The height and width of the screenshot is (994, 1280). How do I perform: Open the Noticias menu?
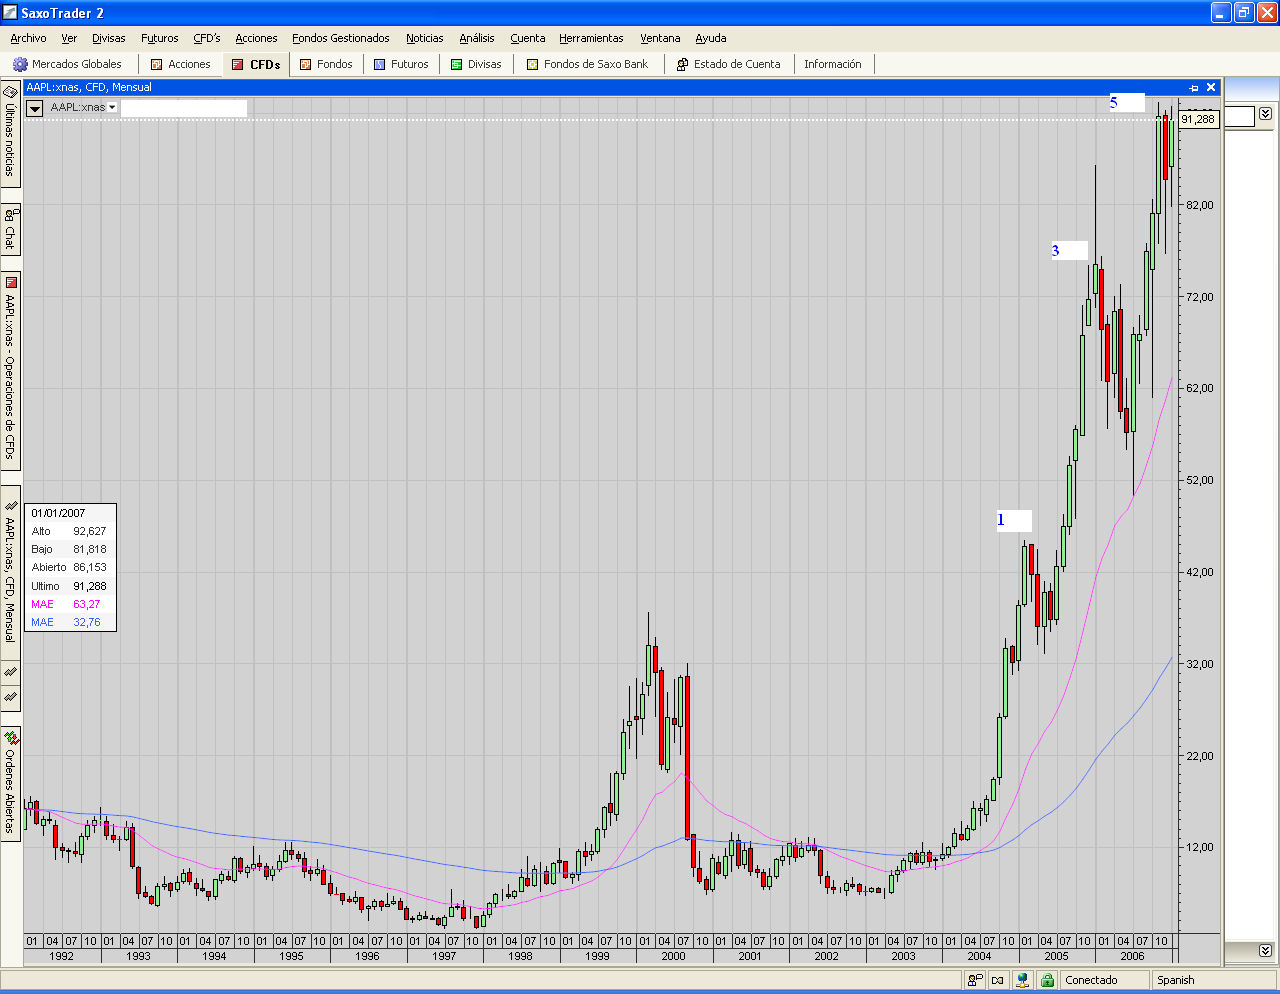pyautogui.click(x=425, y=38)
